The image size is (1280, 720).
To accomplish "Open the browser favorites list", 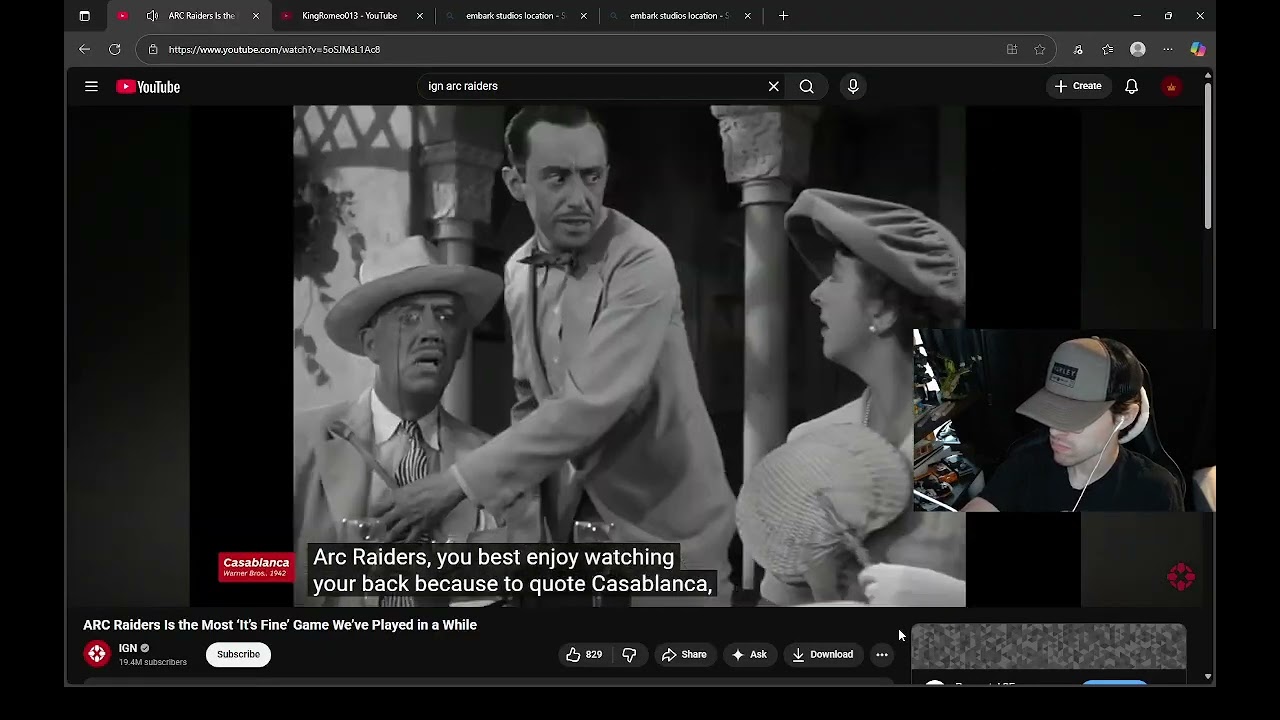I will point(1107,49).
